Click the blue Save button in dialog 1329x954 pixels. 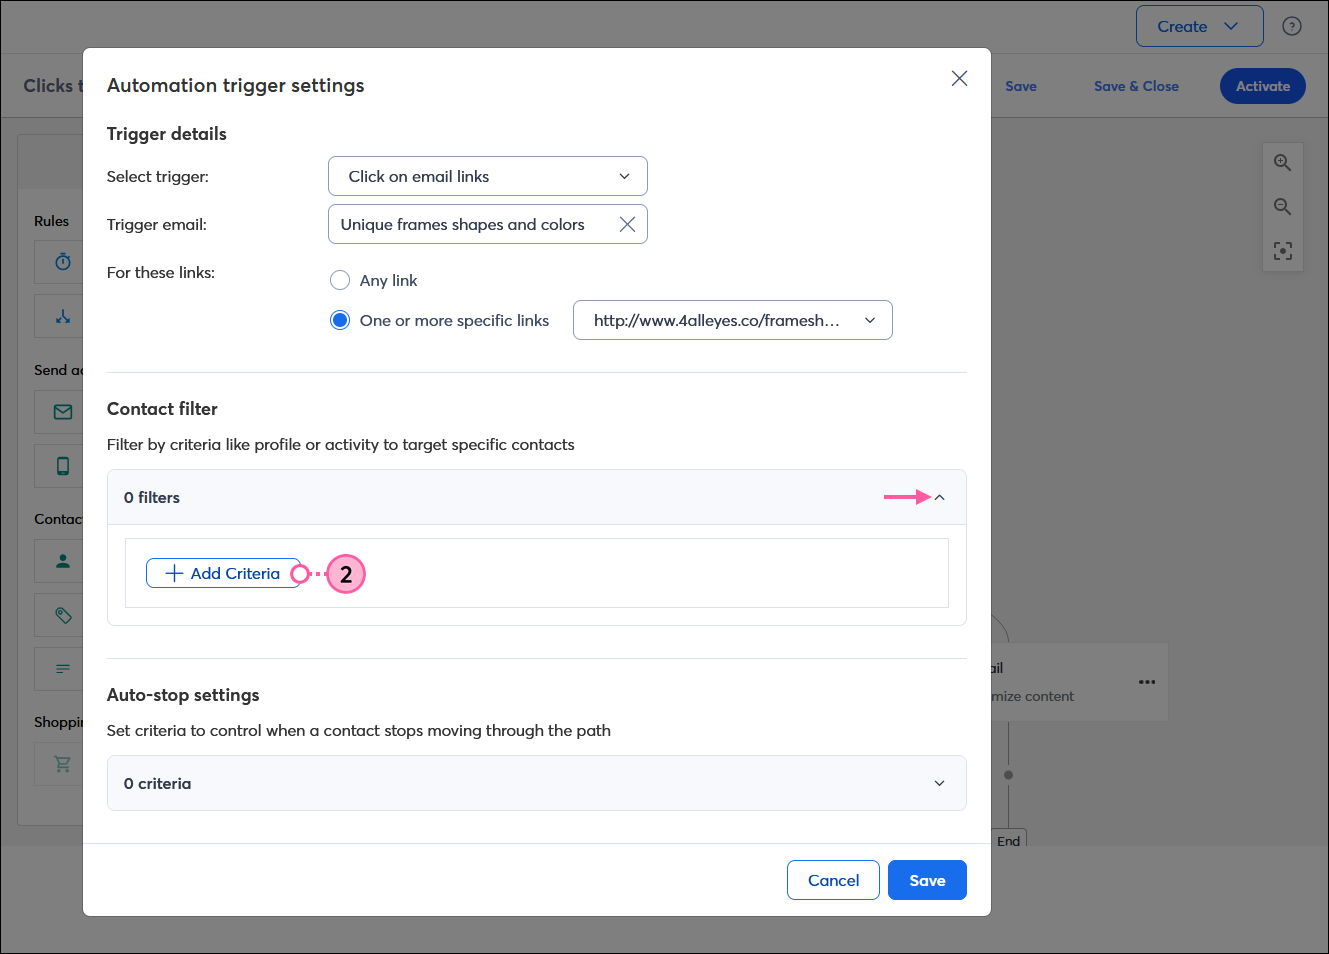click(x=927, y=880)
